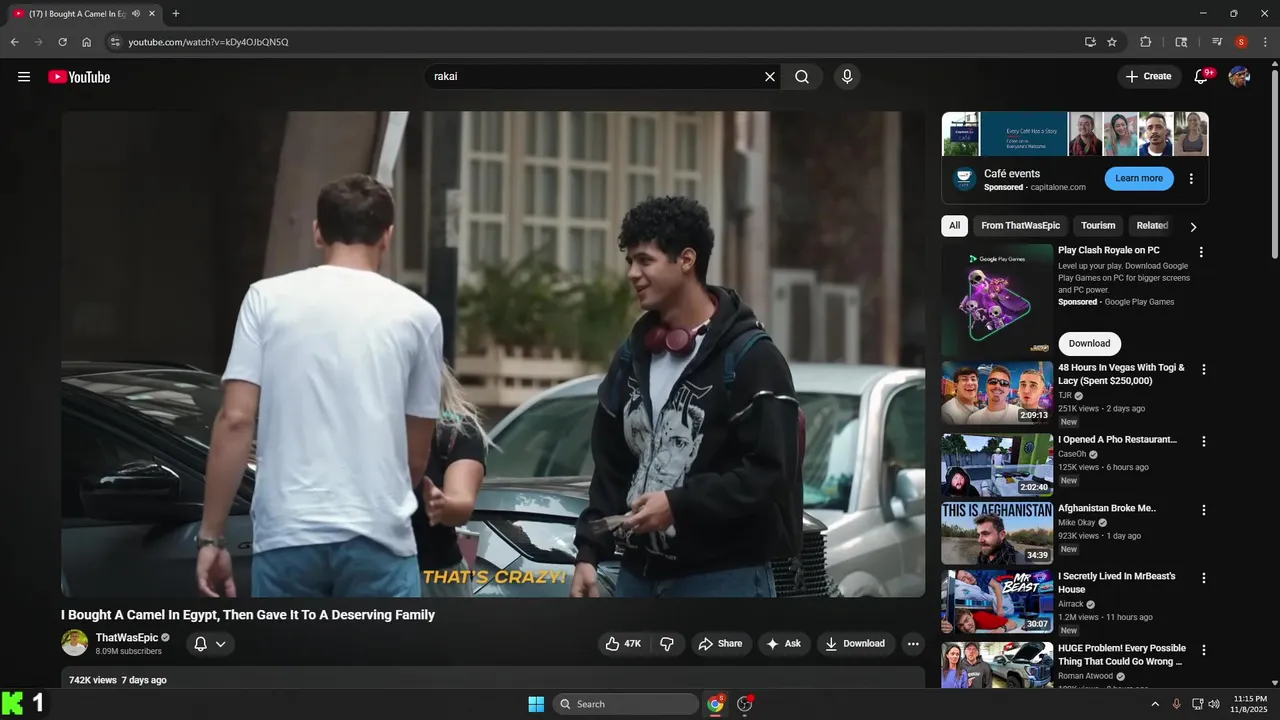Show more filter chips with the right arrow
This screenshot has width=1280, height=720.
pyautogui.click(x=1193, y=227)
